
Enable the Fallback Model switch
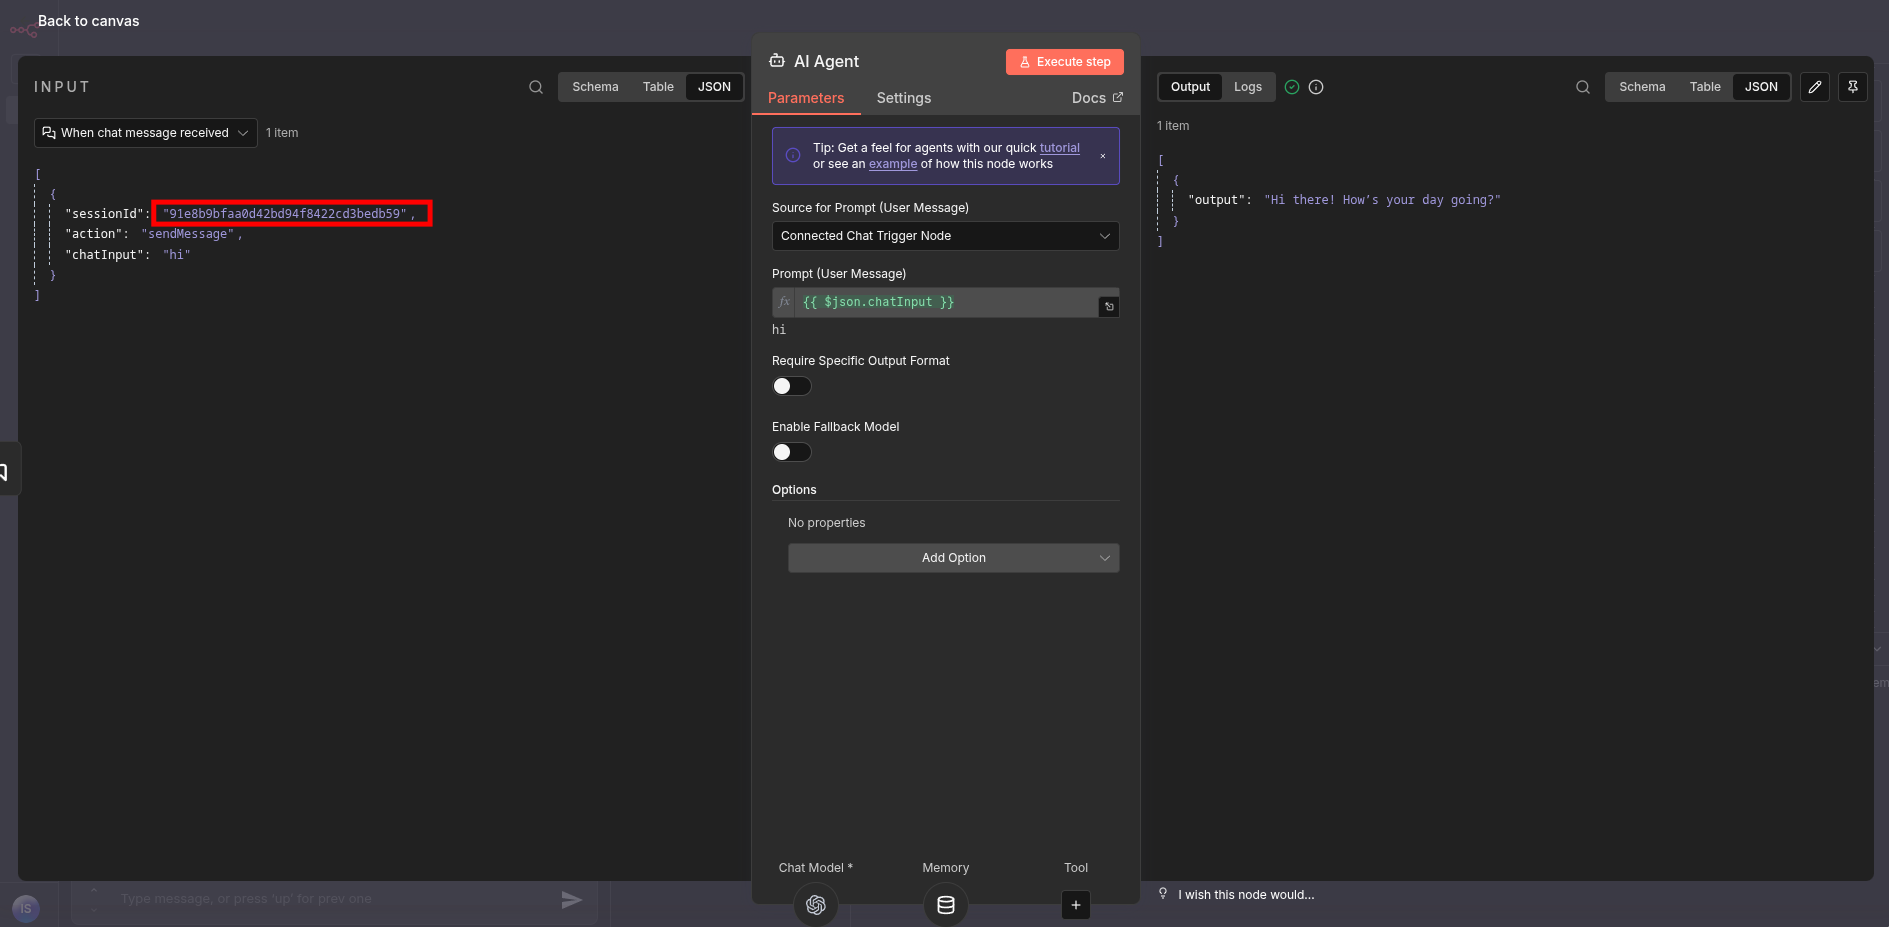click(x=791, y=452)
